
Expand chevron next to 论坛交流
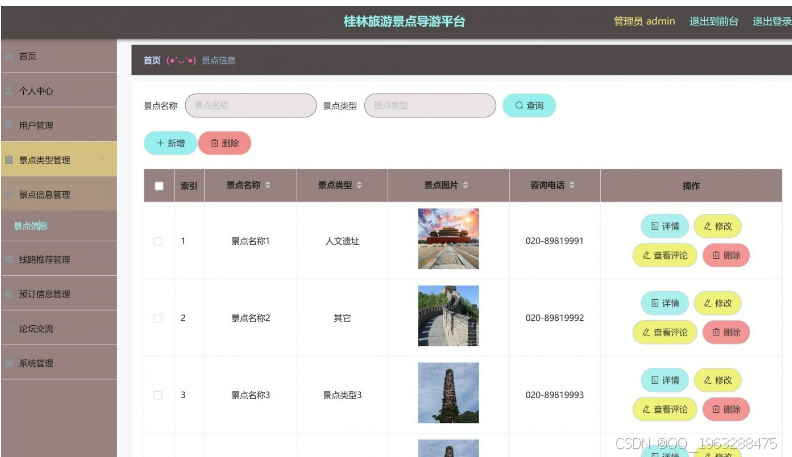(x=101, y=328)
